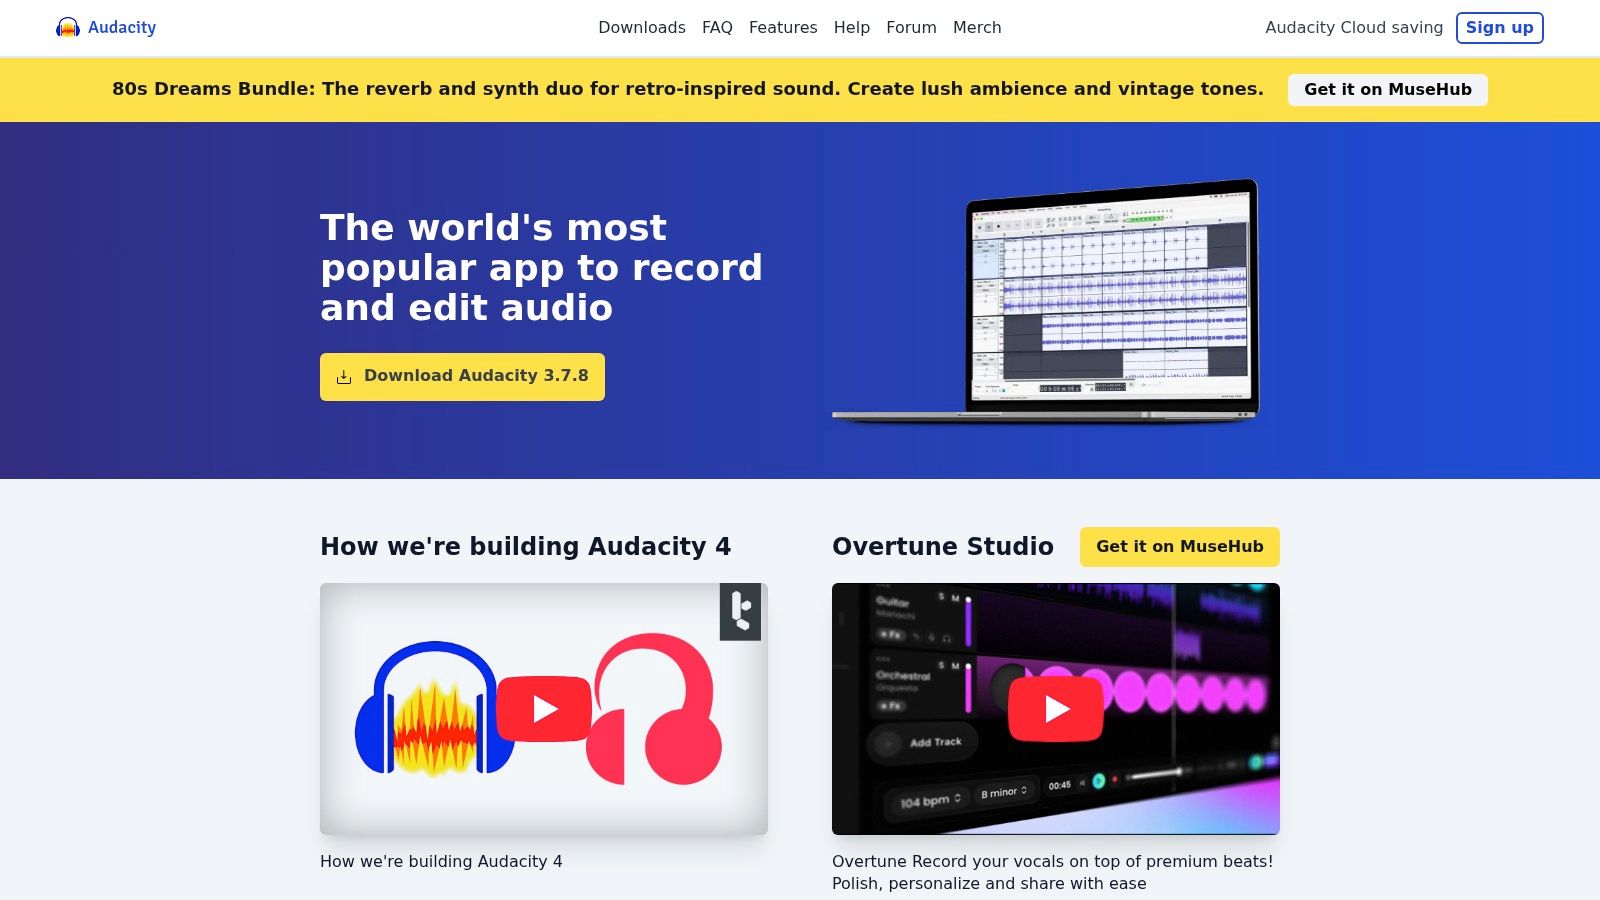Click the 'How we're building Audacity 4' heading

525,547
